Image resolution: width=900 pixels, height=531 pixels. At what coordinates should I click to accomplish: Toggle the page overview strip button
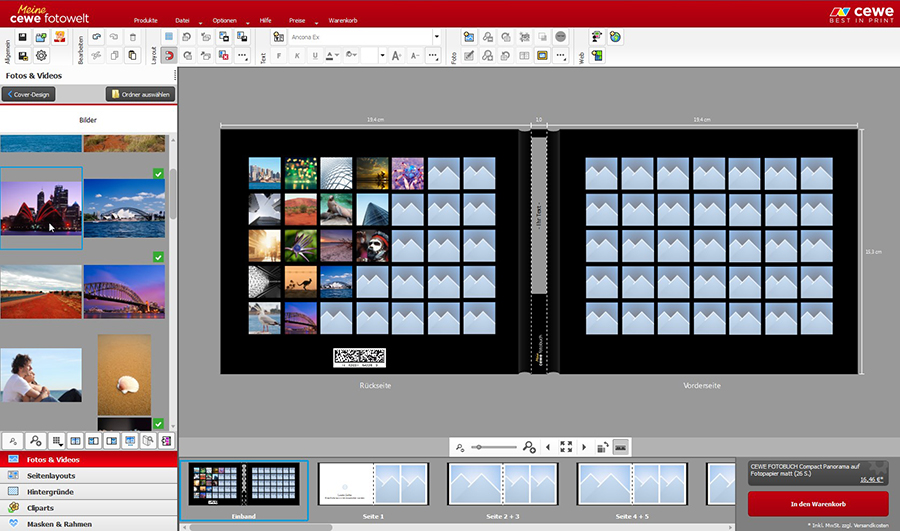tap(620, 447)
